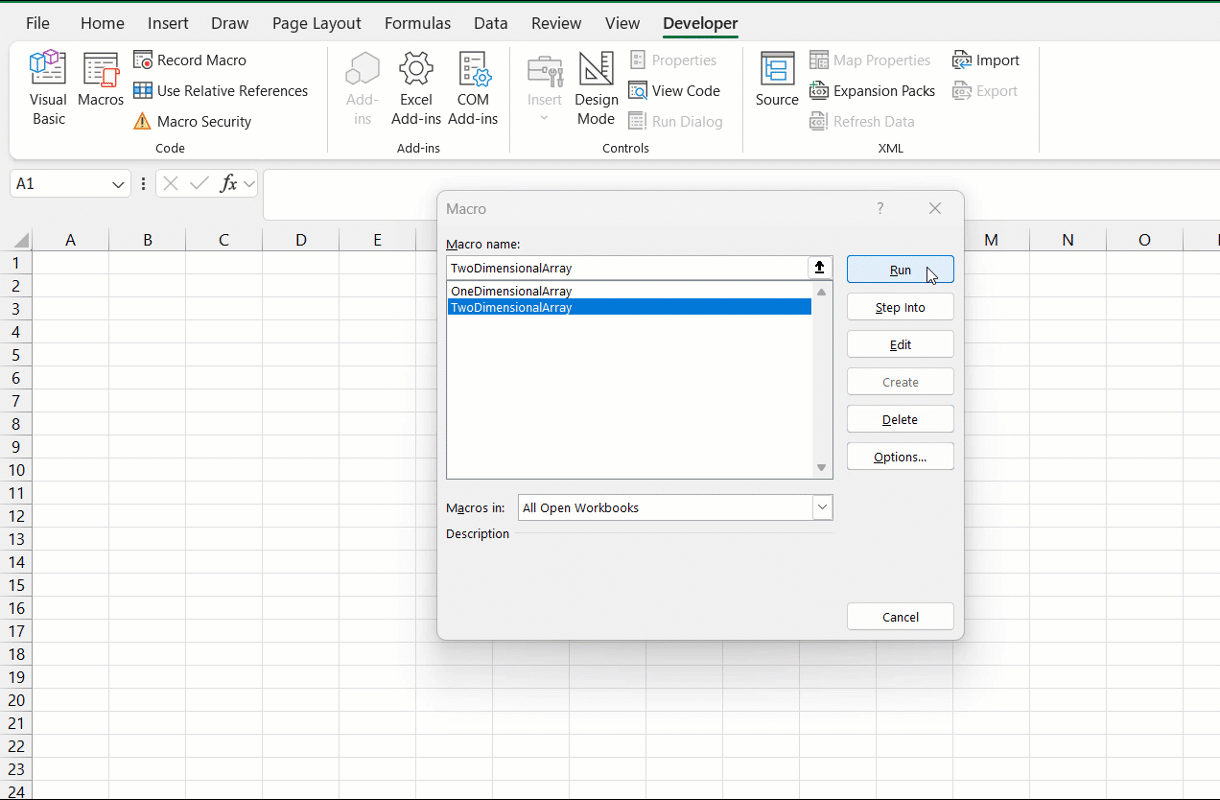1220x800 pixels.
Task: Select row 20 header
Action: click(16, 700)
